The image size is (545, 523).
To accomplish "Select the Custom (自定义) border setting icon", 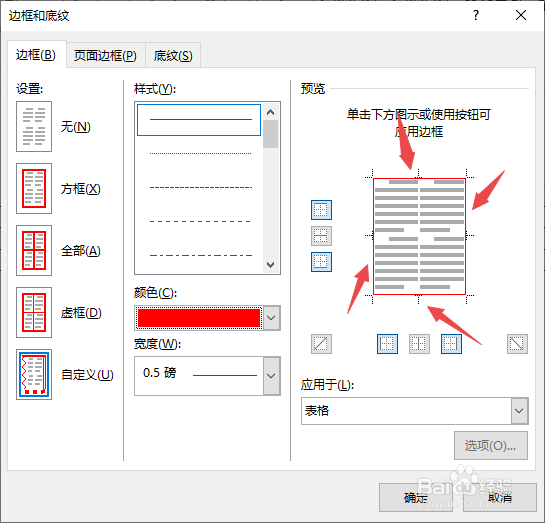I will click(x=34, y=374).
